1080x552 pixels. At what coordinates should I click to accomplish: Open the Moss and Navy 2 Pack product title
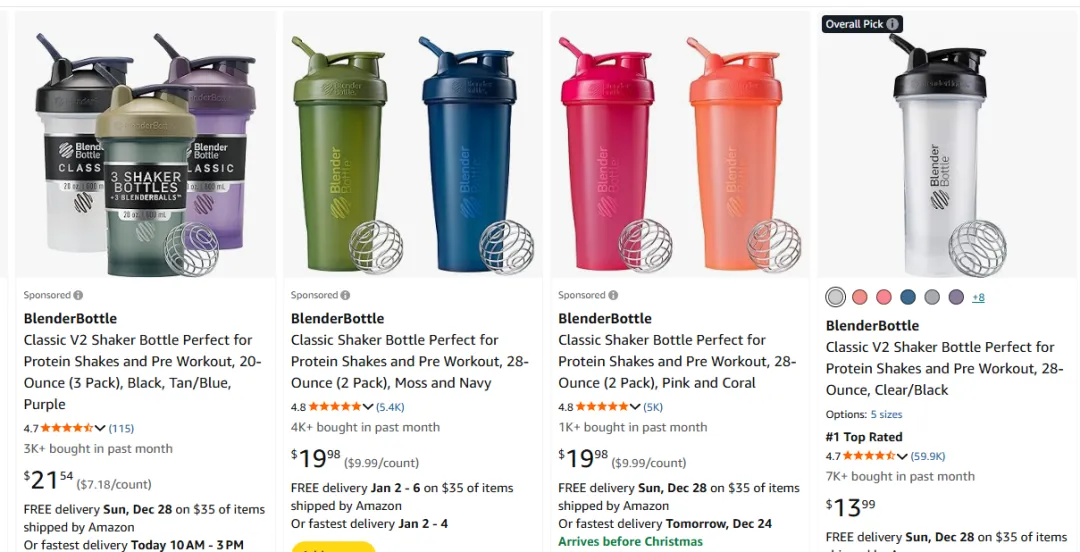[x=403, y=361]
